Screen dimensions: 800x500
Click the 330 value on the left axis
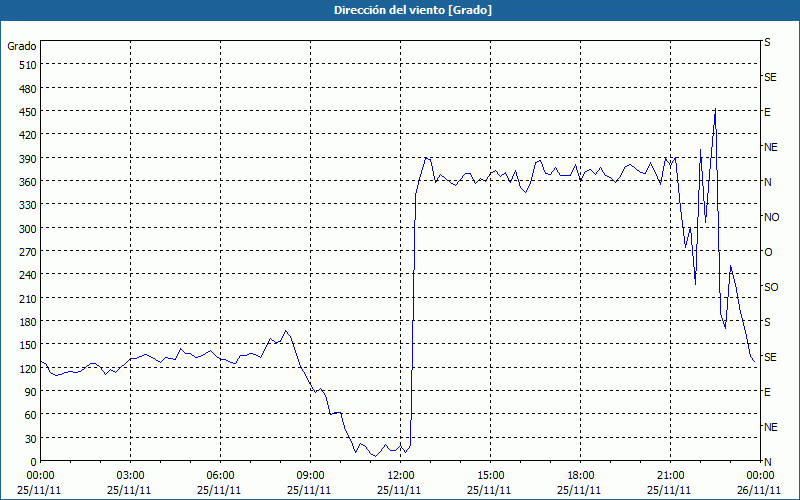(x=28, y=205)
